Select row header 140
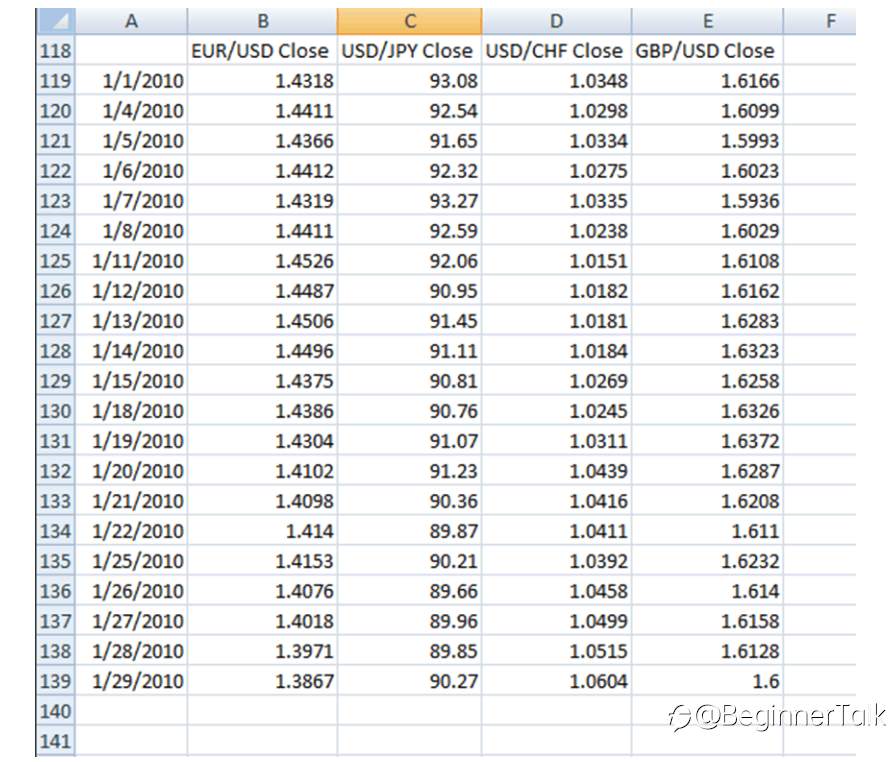The width and height of the screenshot is (896, 762). point(55,711)
